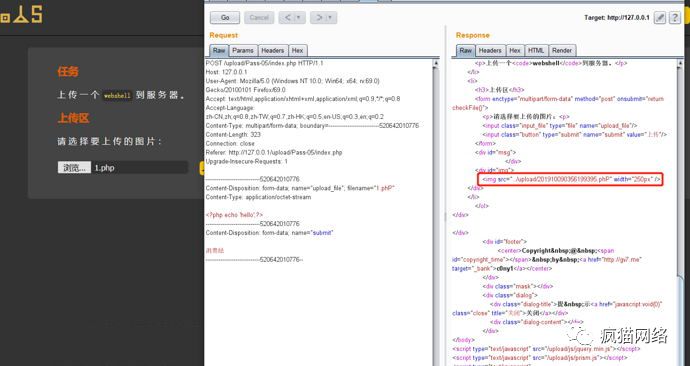Click the Target: http://127.0.0.1 label
The image size is (690, 366).
click(x=617, y=18)
